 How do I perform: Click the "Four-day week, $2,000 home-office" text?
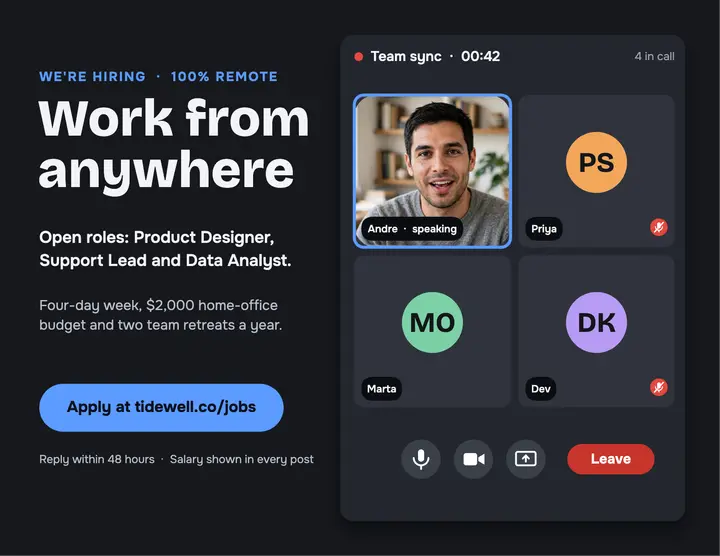[x=158, y=305]
